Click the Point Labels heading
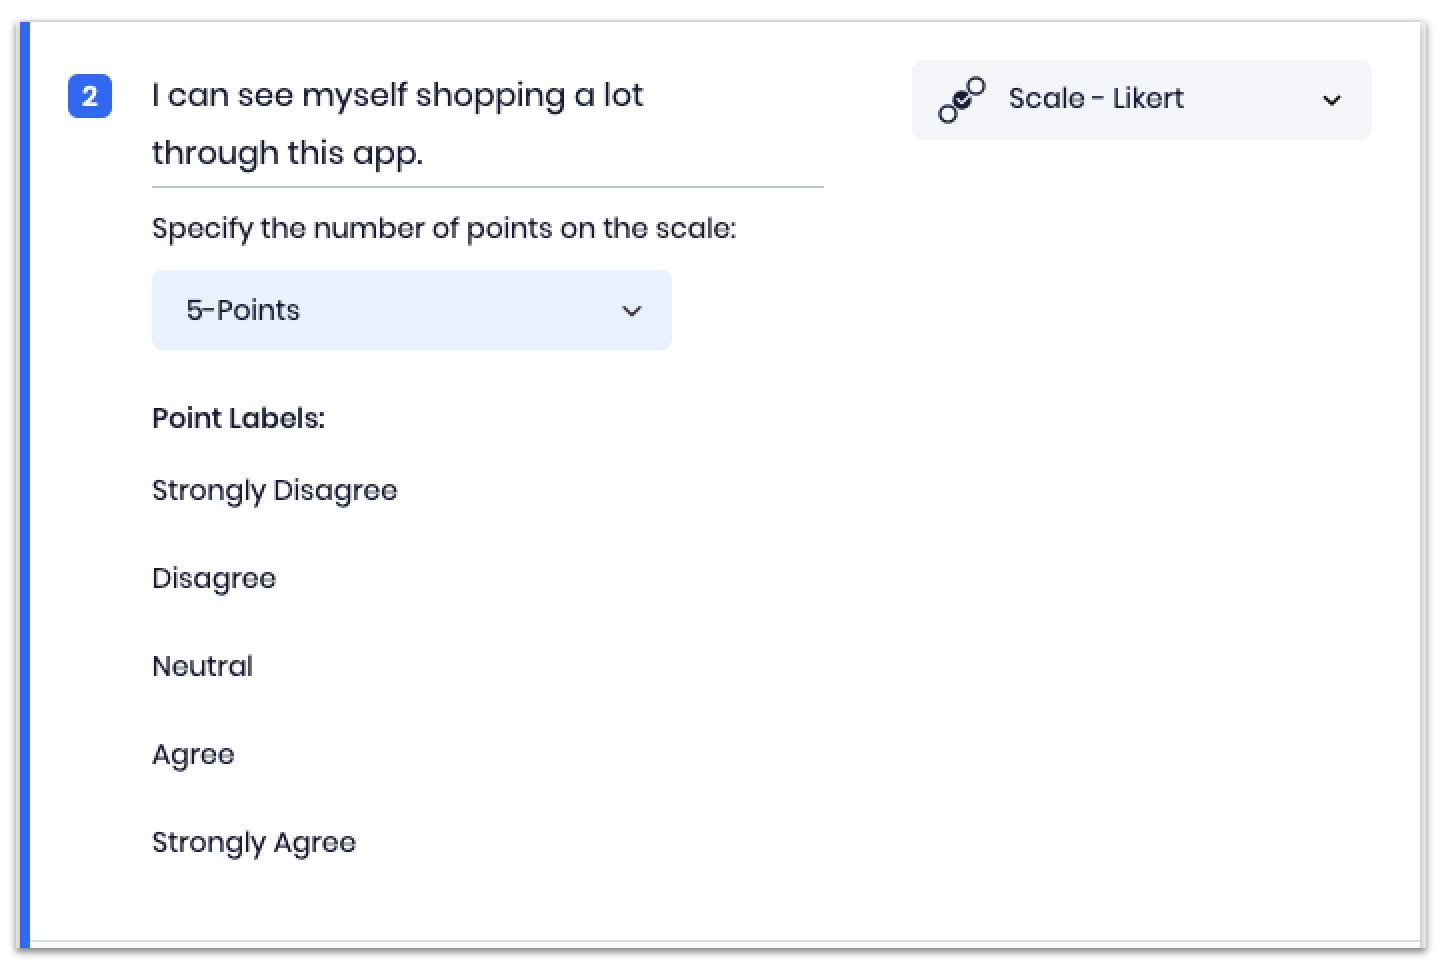1450x978 pixels. tap(238, 417)
